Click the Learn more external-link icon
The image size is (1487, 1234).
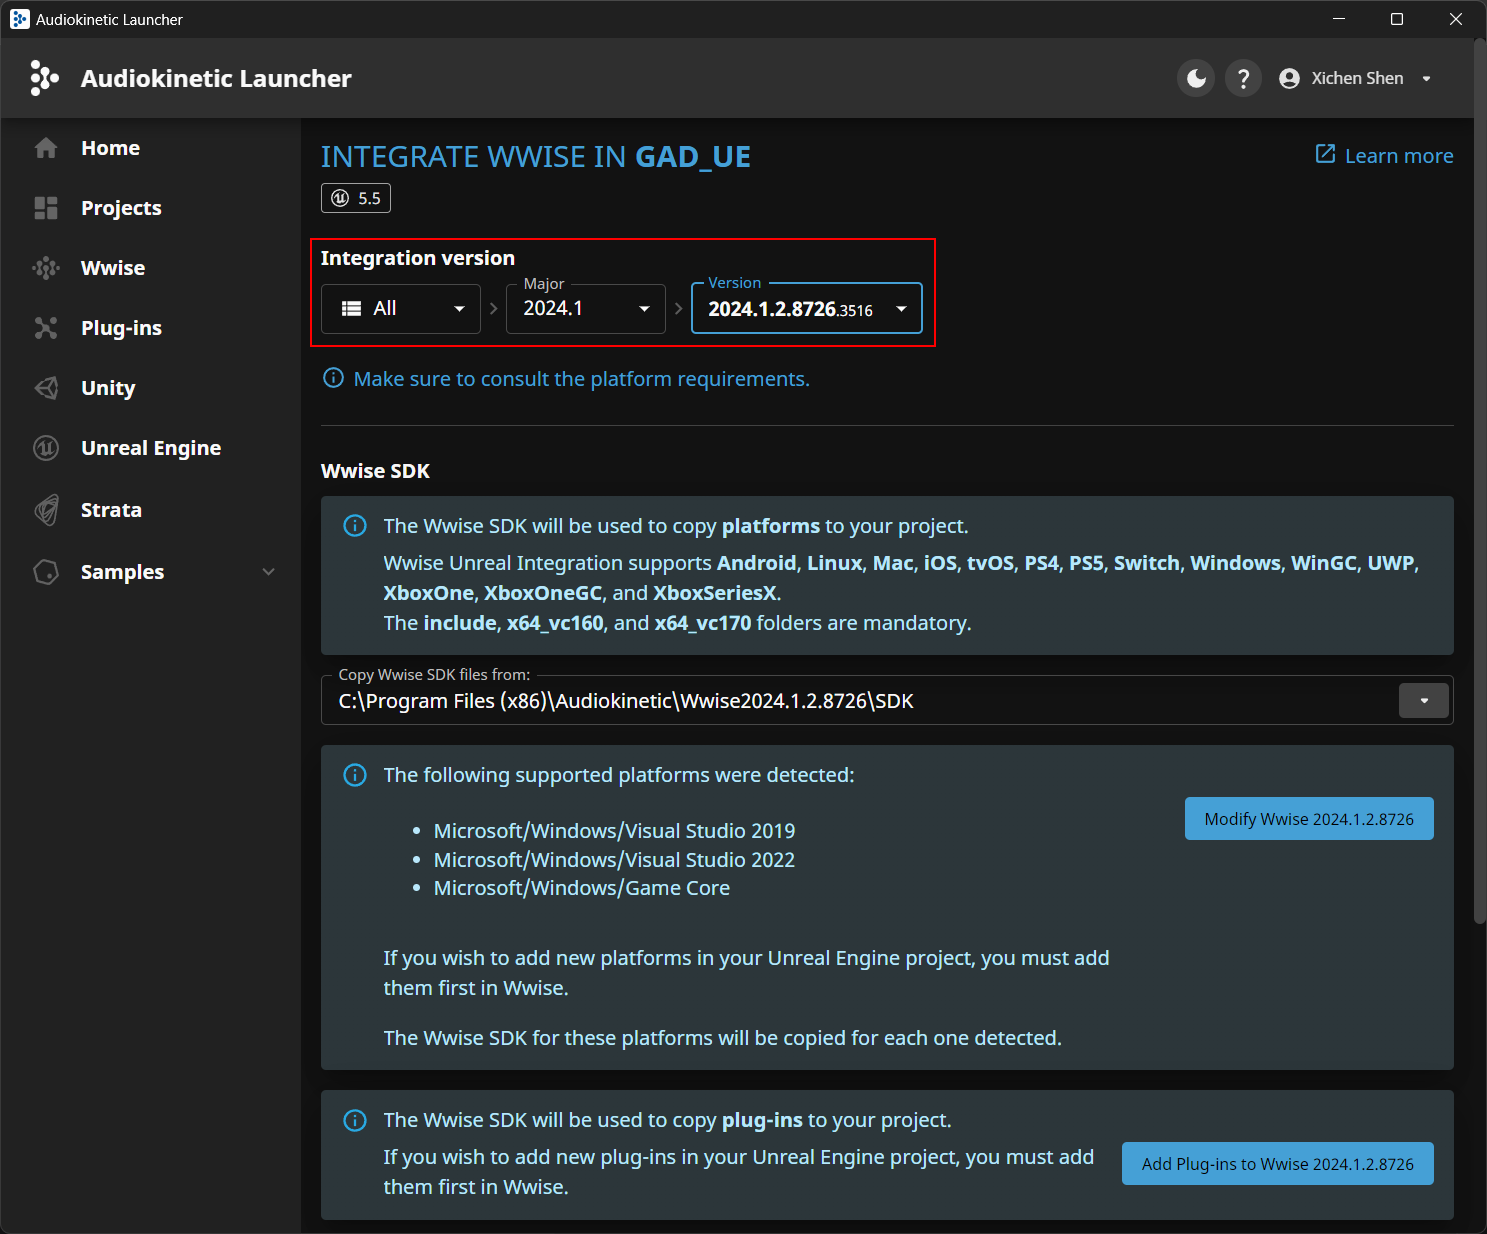click(x=1325, y=154)
